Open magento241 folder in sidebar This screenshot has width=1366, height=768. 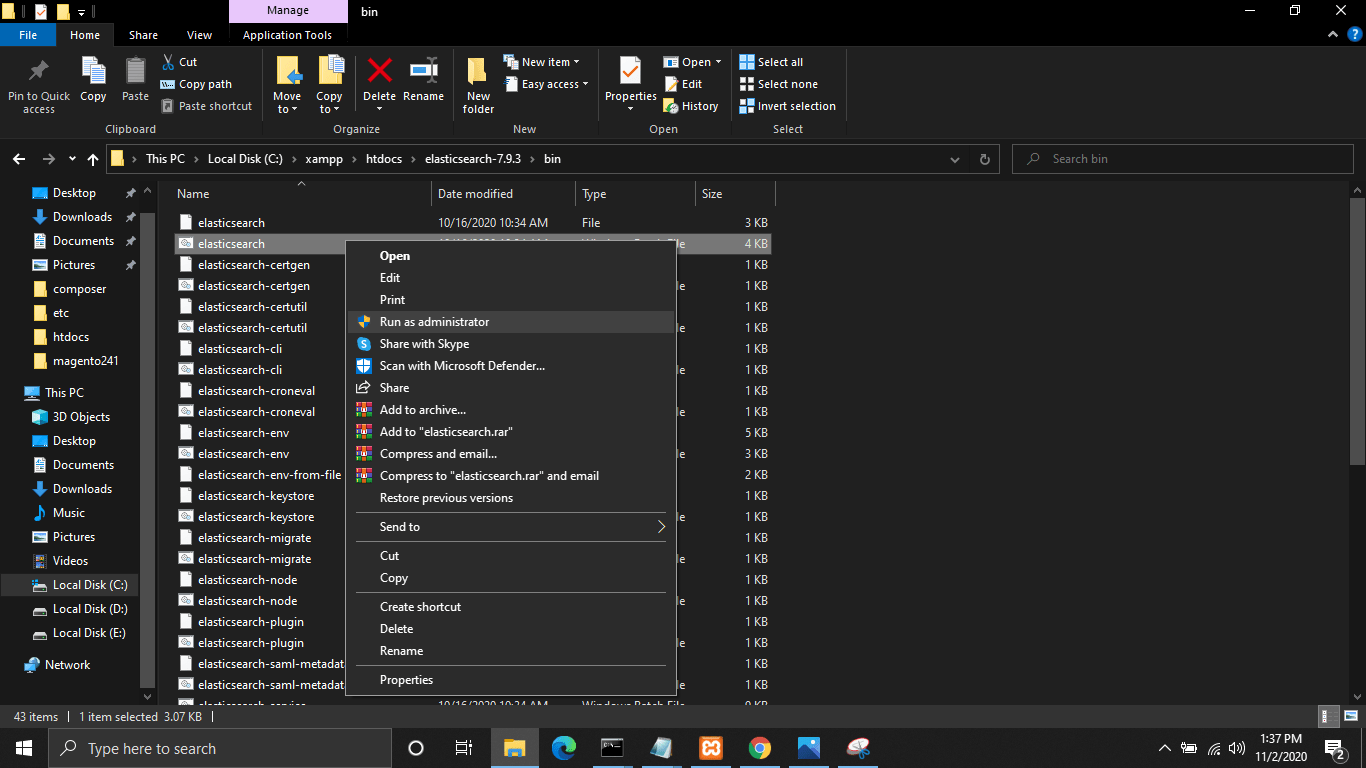[85, 361]
